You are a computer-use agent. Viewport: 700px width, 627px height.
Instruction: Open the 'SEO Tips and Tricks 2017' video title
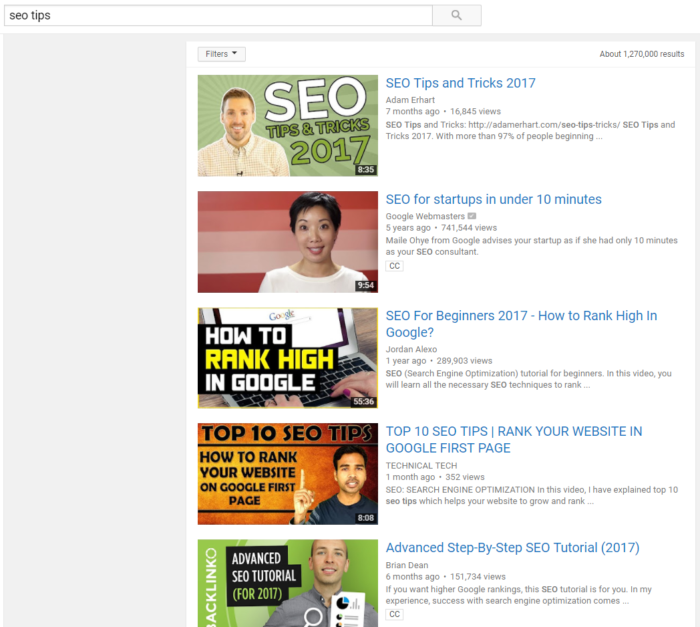click(460, 83)
